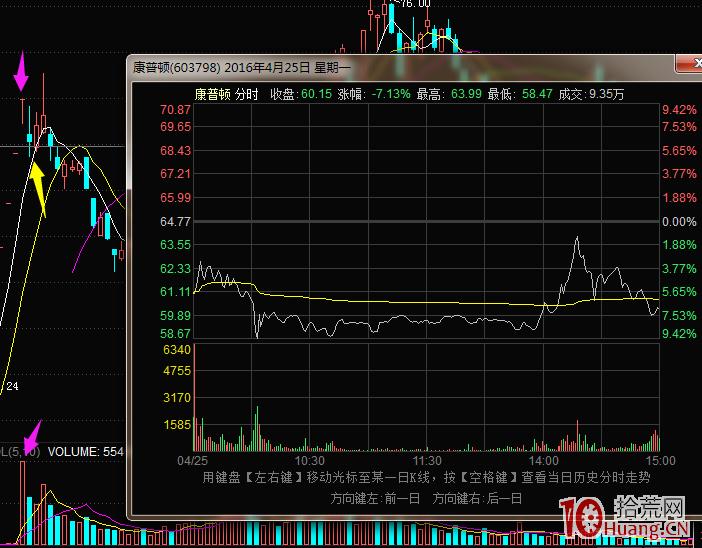Screen dimensions: 702x548
Task: Click the VOLUME: 554 indicator label
Action: [86, 451]
